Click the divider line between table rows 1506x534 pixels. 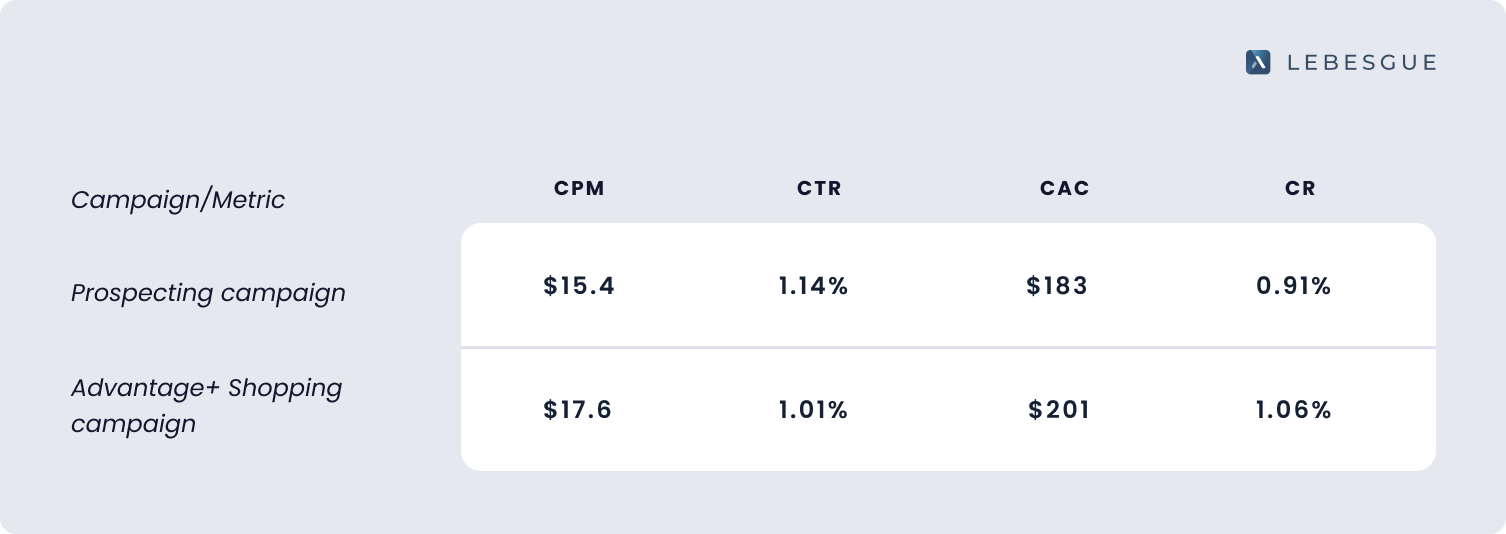(x=947, y=347)
